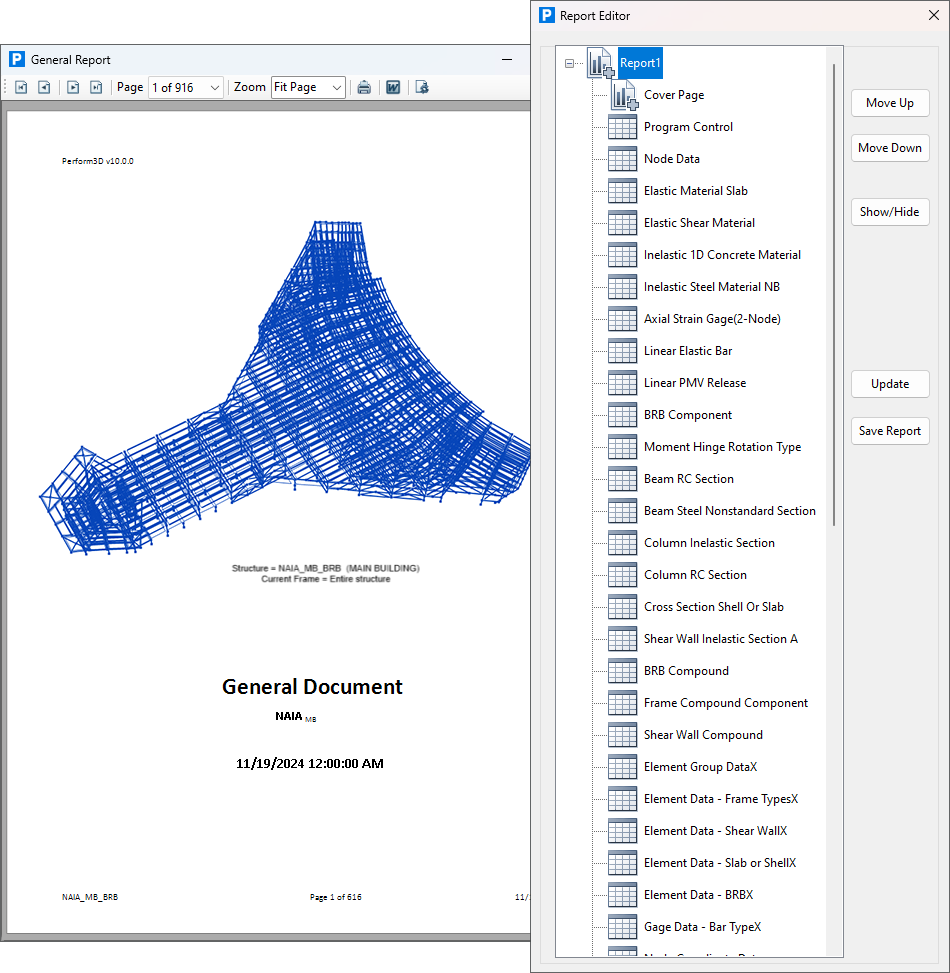
Task: Click the Perform3D v10.0.0 header text
Action: click(x=97, y=161)
